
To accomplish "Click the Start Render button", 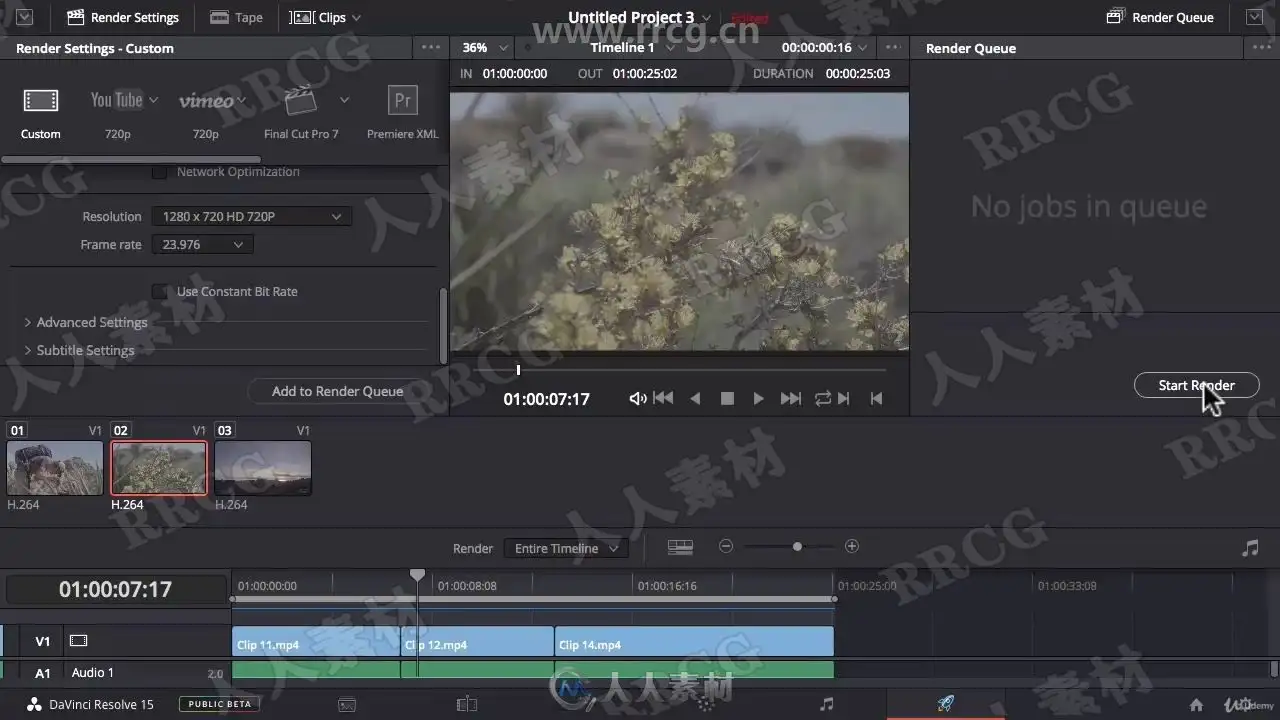I will (1196, 385).
